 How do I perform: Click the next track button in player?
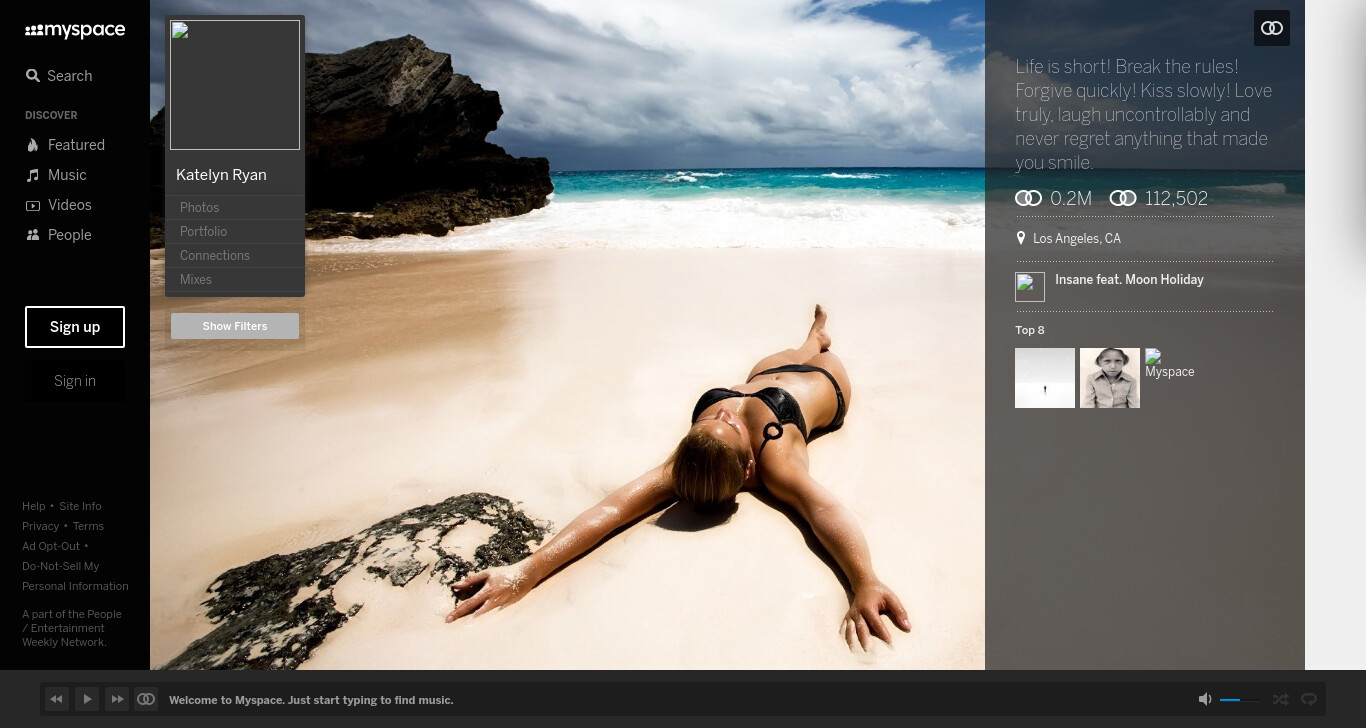click(x=117, y=699)
